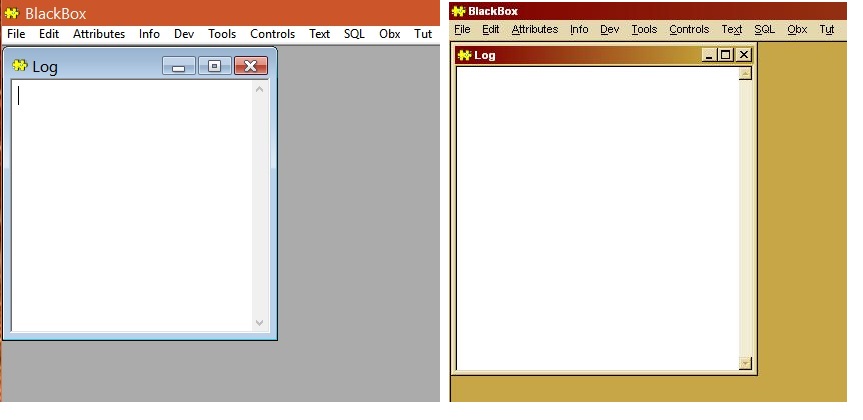Screen dimensions: 863x420
Task: Open File menu in the Aero-themed BlackBox
Action: 16,34
